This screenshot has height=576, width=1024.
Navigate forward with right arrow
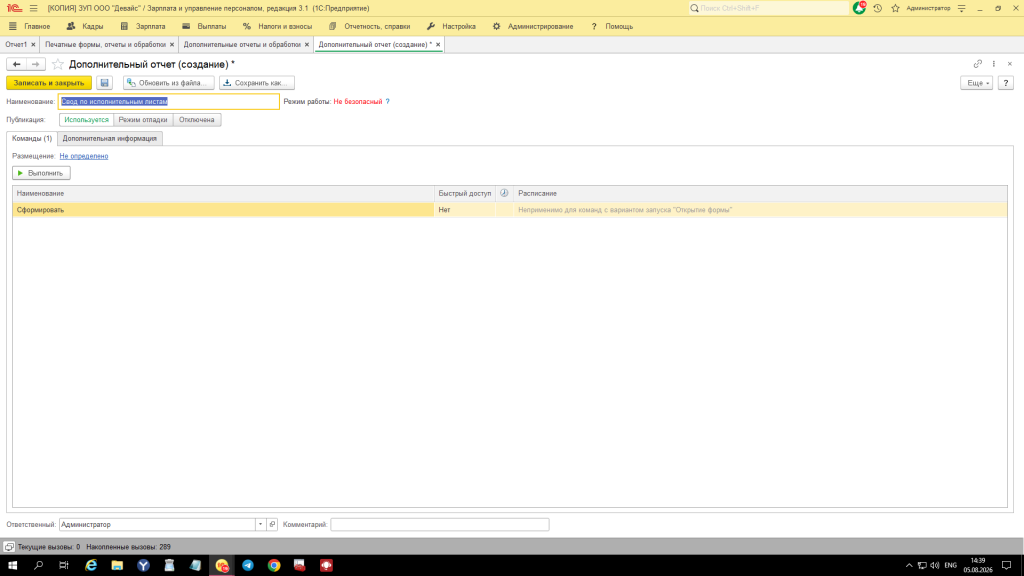(x=36, y=64)
